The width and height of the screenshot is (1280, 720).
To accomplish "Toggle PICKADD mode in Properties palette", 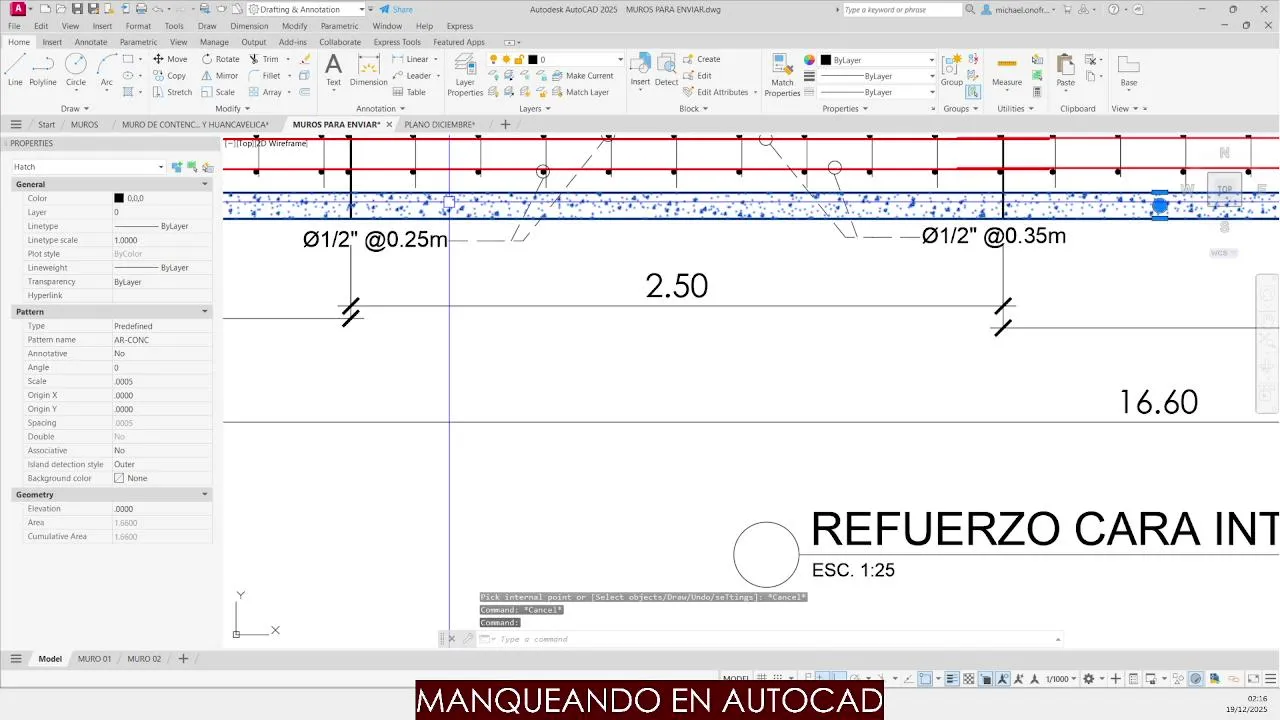I will click(177, 167).
